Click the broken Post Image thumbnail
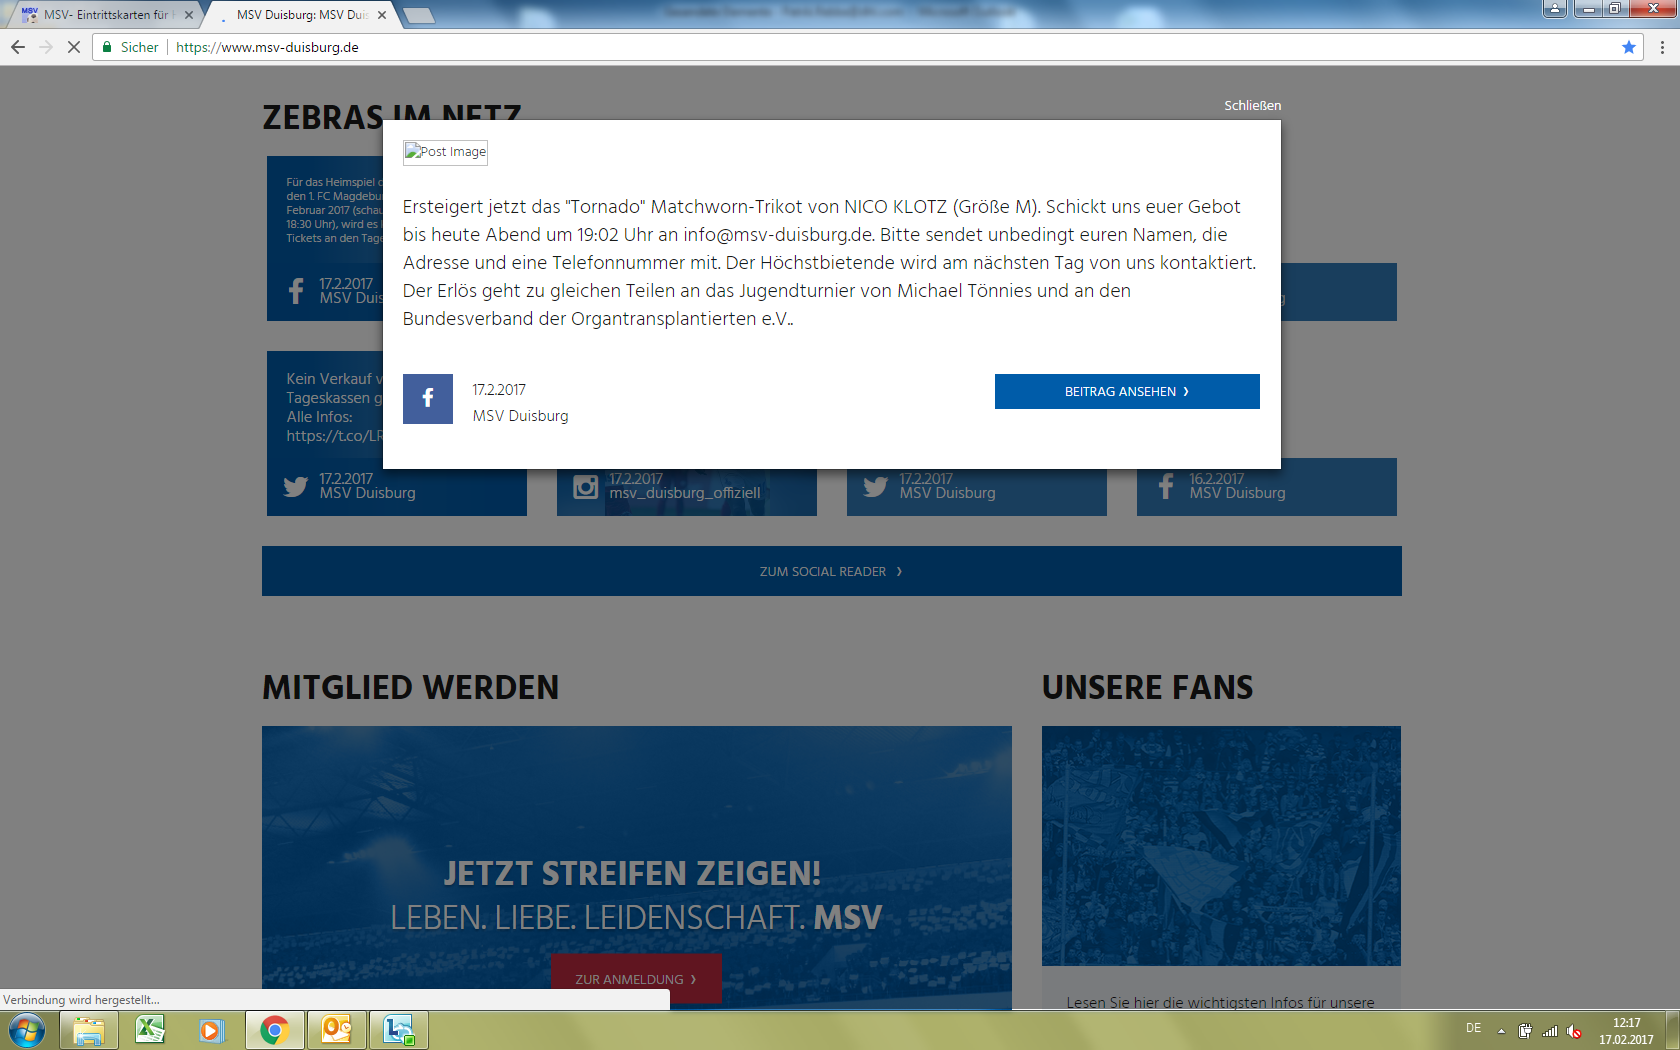1680x1050 pixels. pyautogui.click(x=445, y=152)
